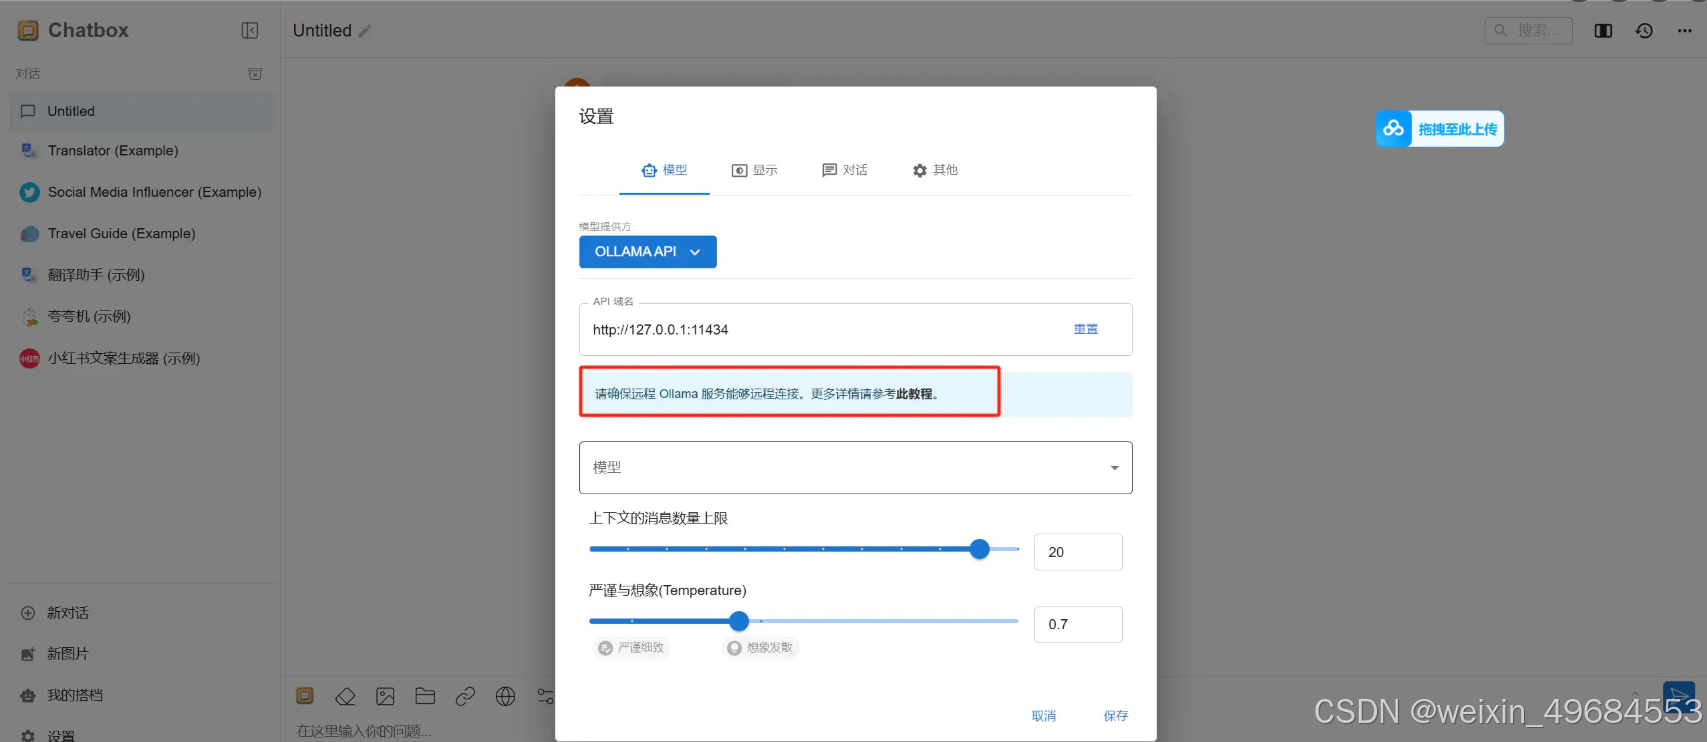Open the 小红书文案生成器 (示例) conversation
This screenshot has height=742, width=1707.
point(142,358)
